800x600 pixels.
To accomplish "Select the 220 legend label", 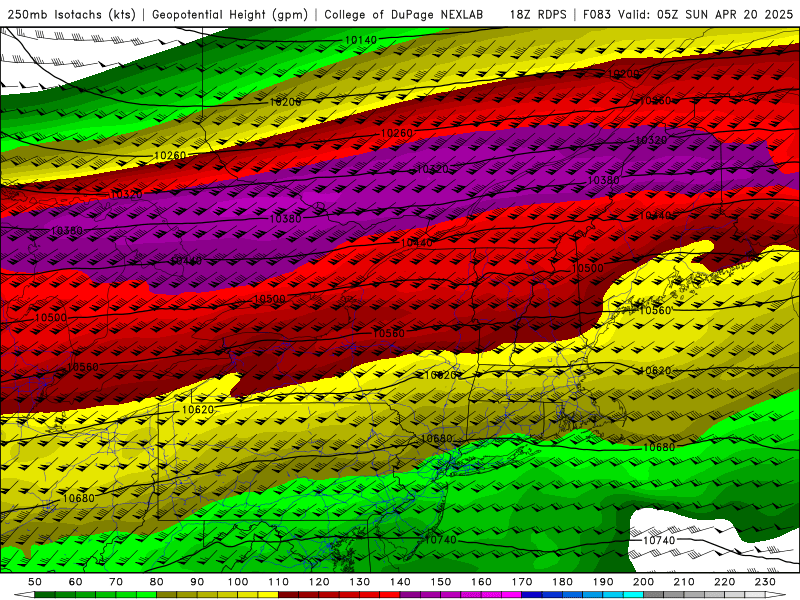I will (724, 582).
